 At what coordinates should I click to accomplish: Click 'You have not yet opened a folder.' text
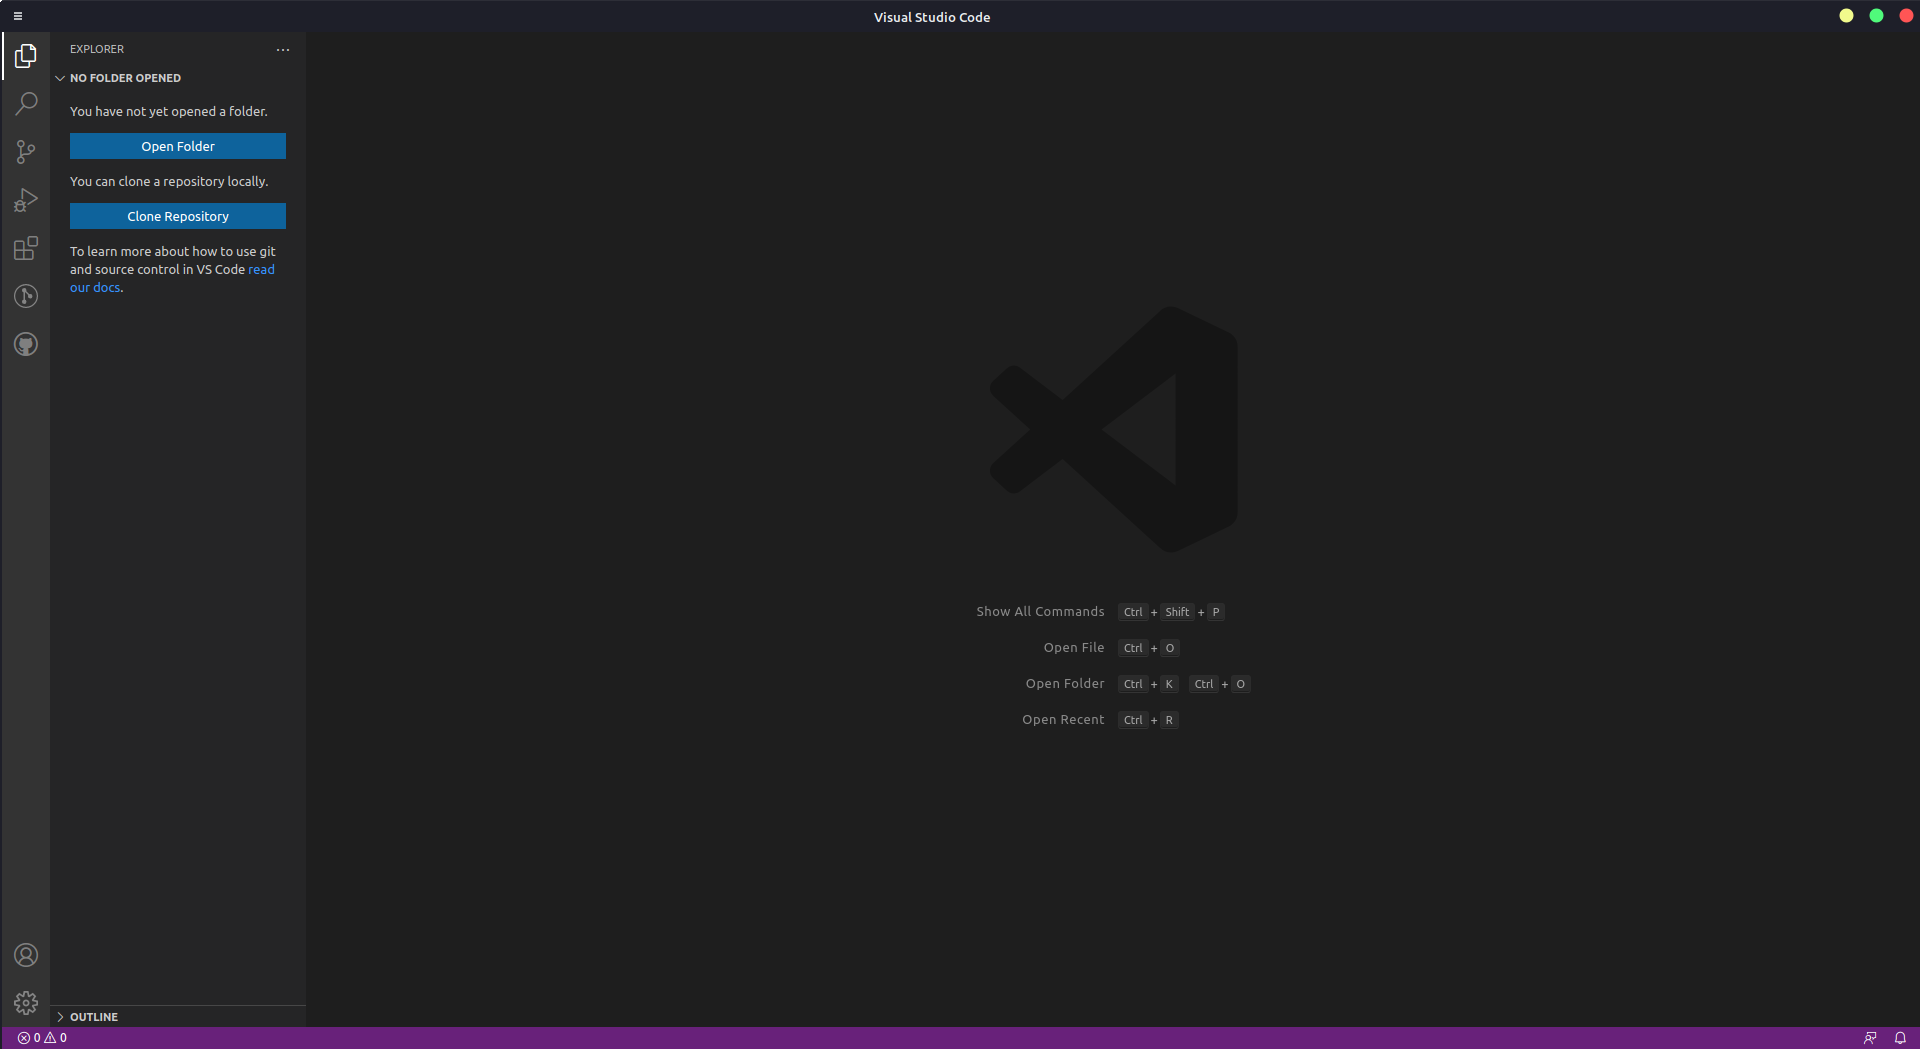pyautogui.click(x=169, y=112)
